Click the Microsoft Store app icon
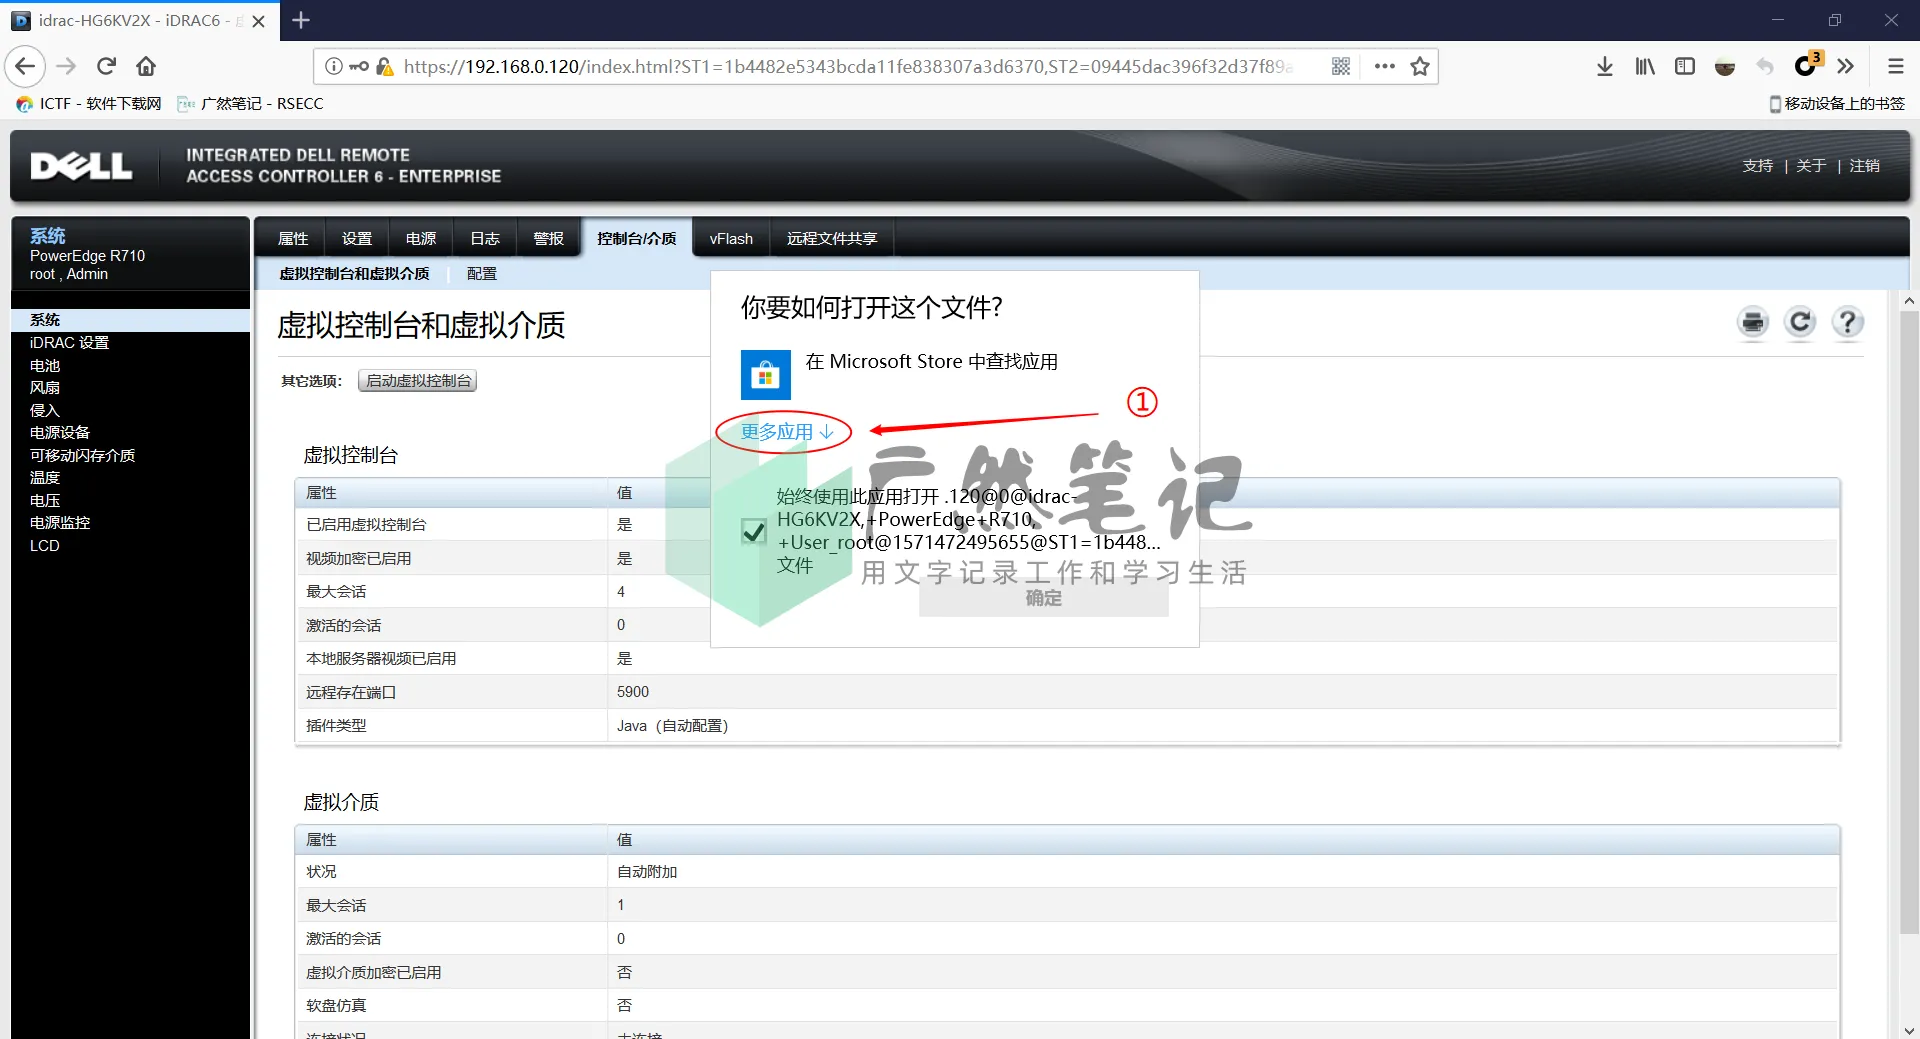This screenshot has height=1039, width=1920. (x=766, y=375)
